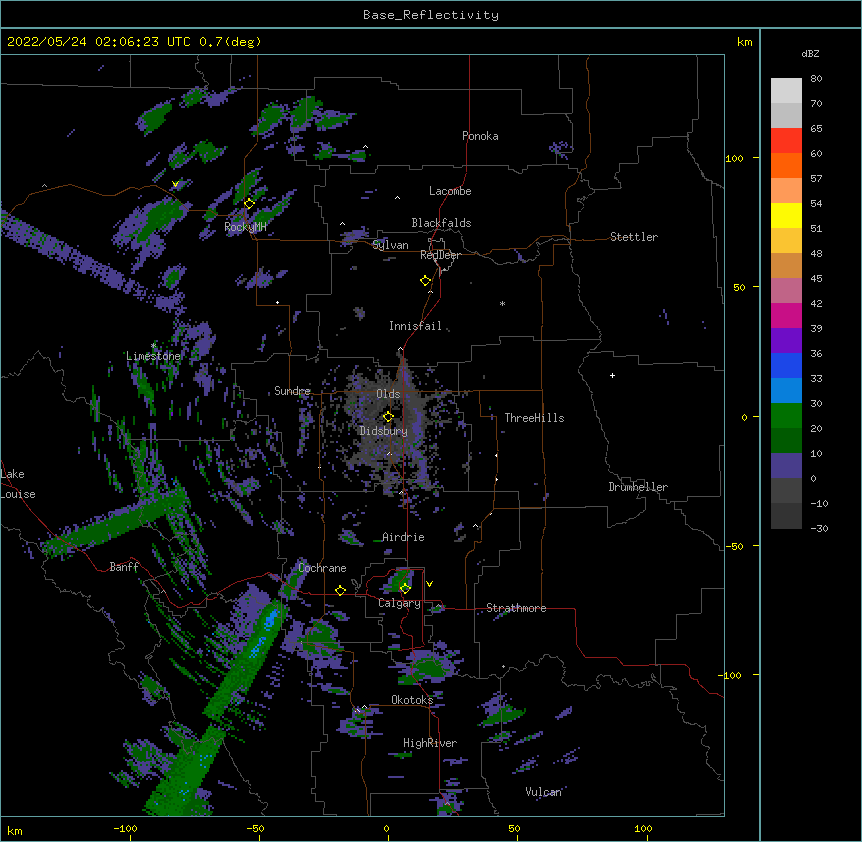The height and width of the screenshot is (842, 862).
Task: Select the purple 36-39 dBZ legend swatch
Action: click(x=786, y=341)
